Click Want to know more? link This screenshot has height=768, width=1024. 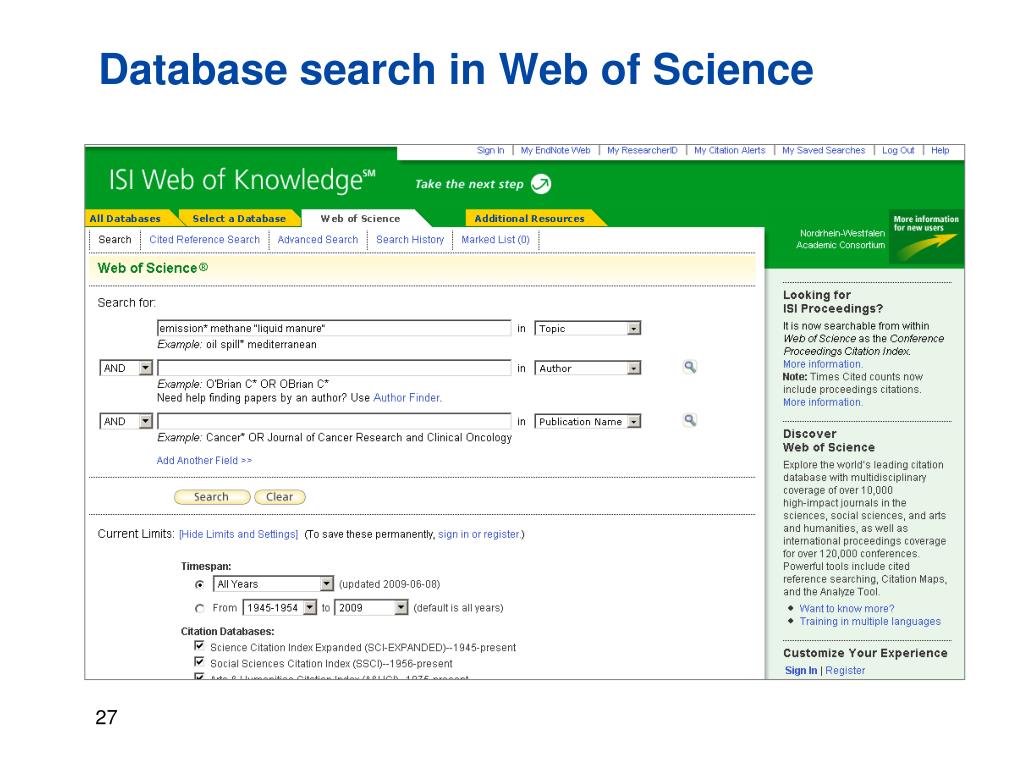pyautogui.click(x=847, y=609)
